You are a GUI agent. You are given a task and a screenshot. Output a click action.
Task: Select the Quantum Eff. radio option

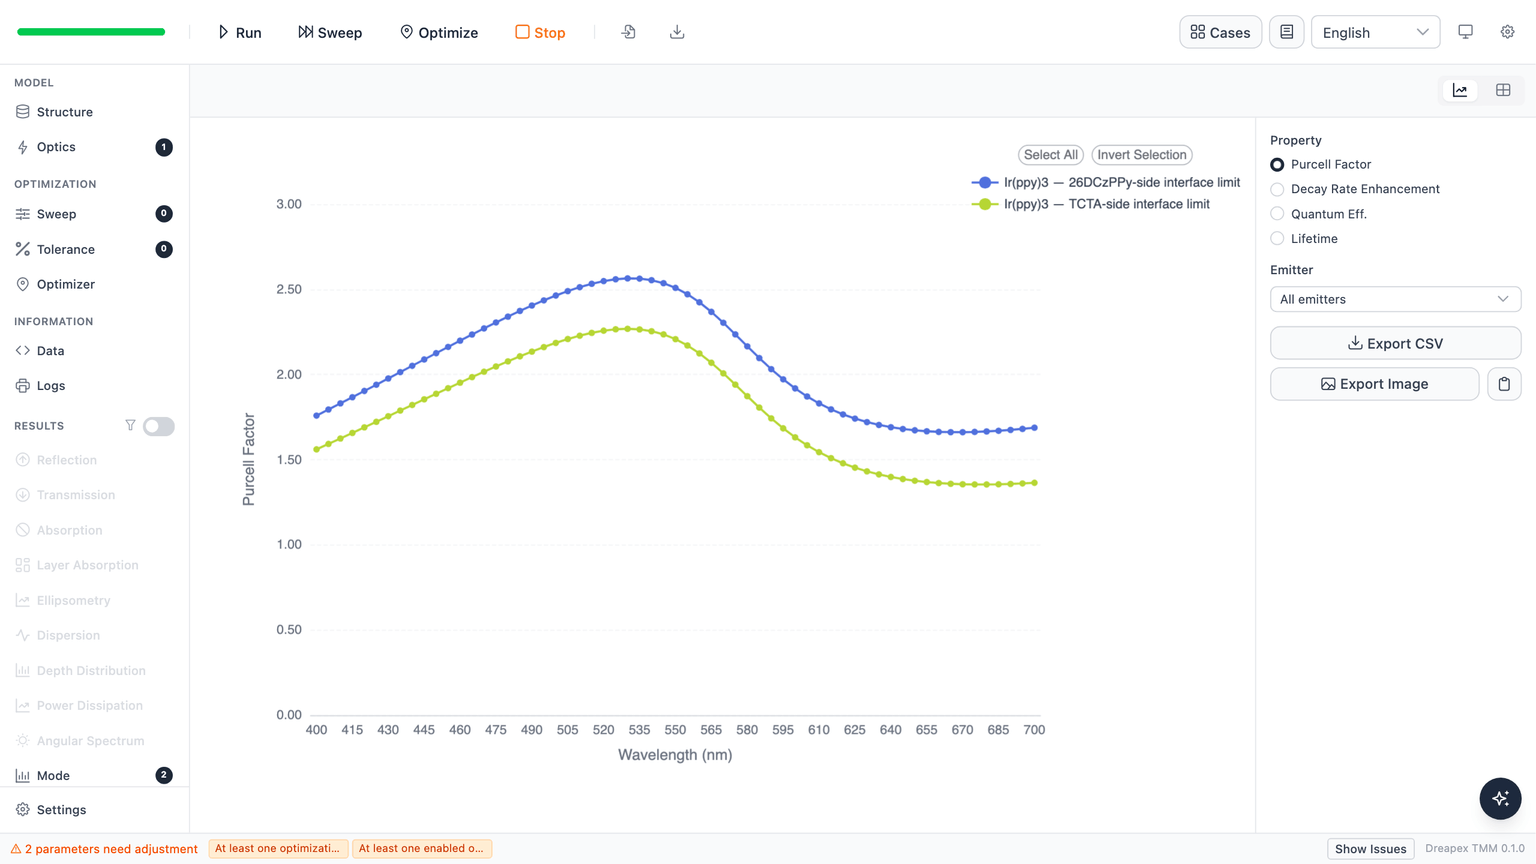[1277, 213]
